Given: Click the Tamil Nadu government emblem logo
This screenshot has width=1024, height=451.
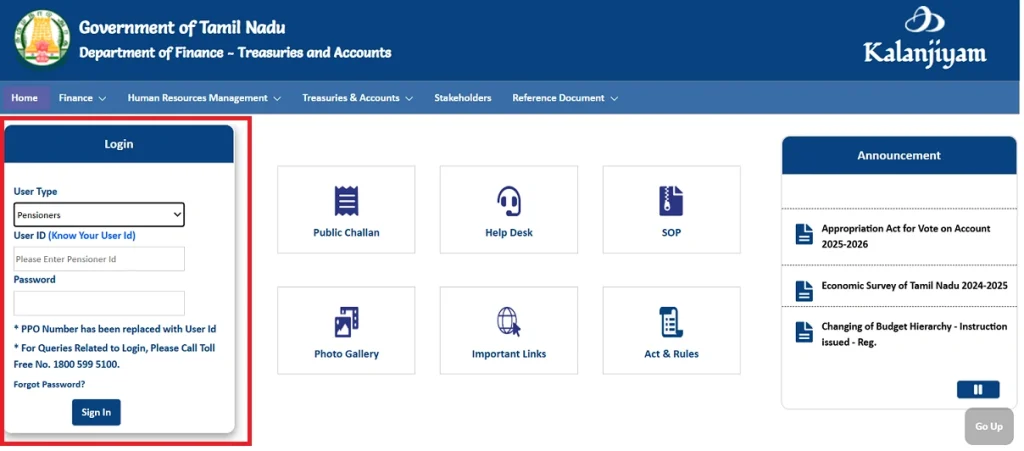Looking at the screenshot, I should tap(42, 38).
